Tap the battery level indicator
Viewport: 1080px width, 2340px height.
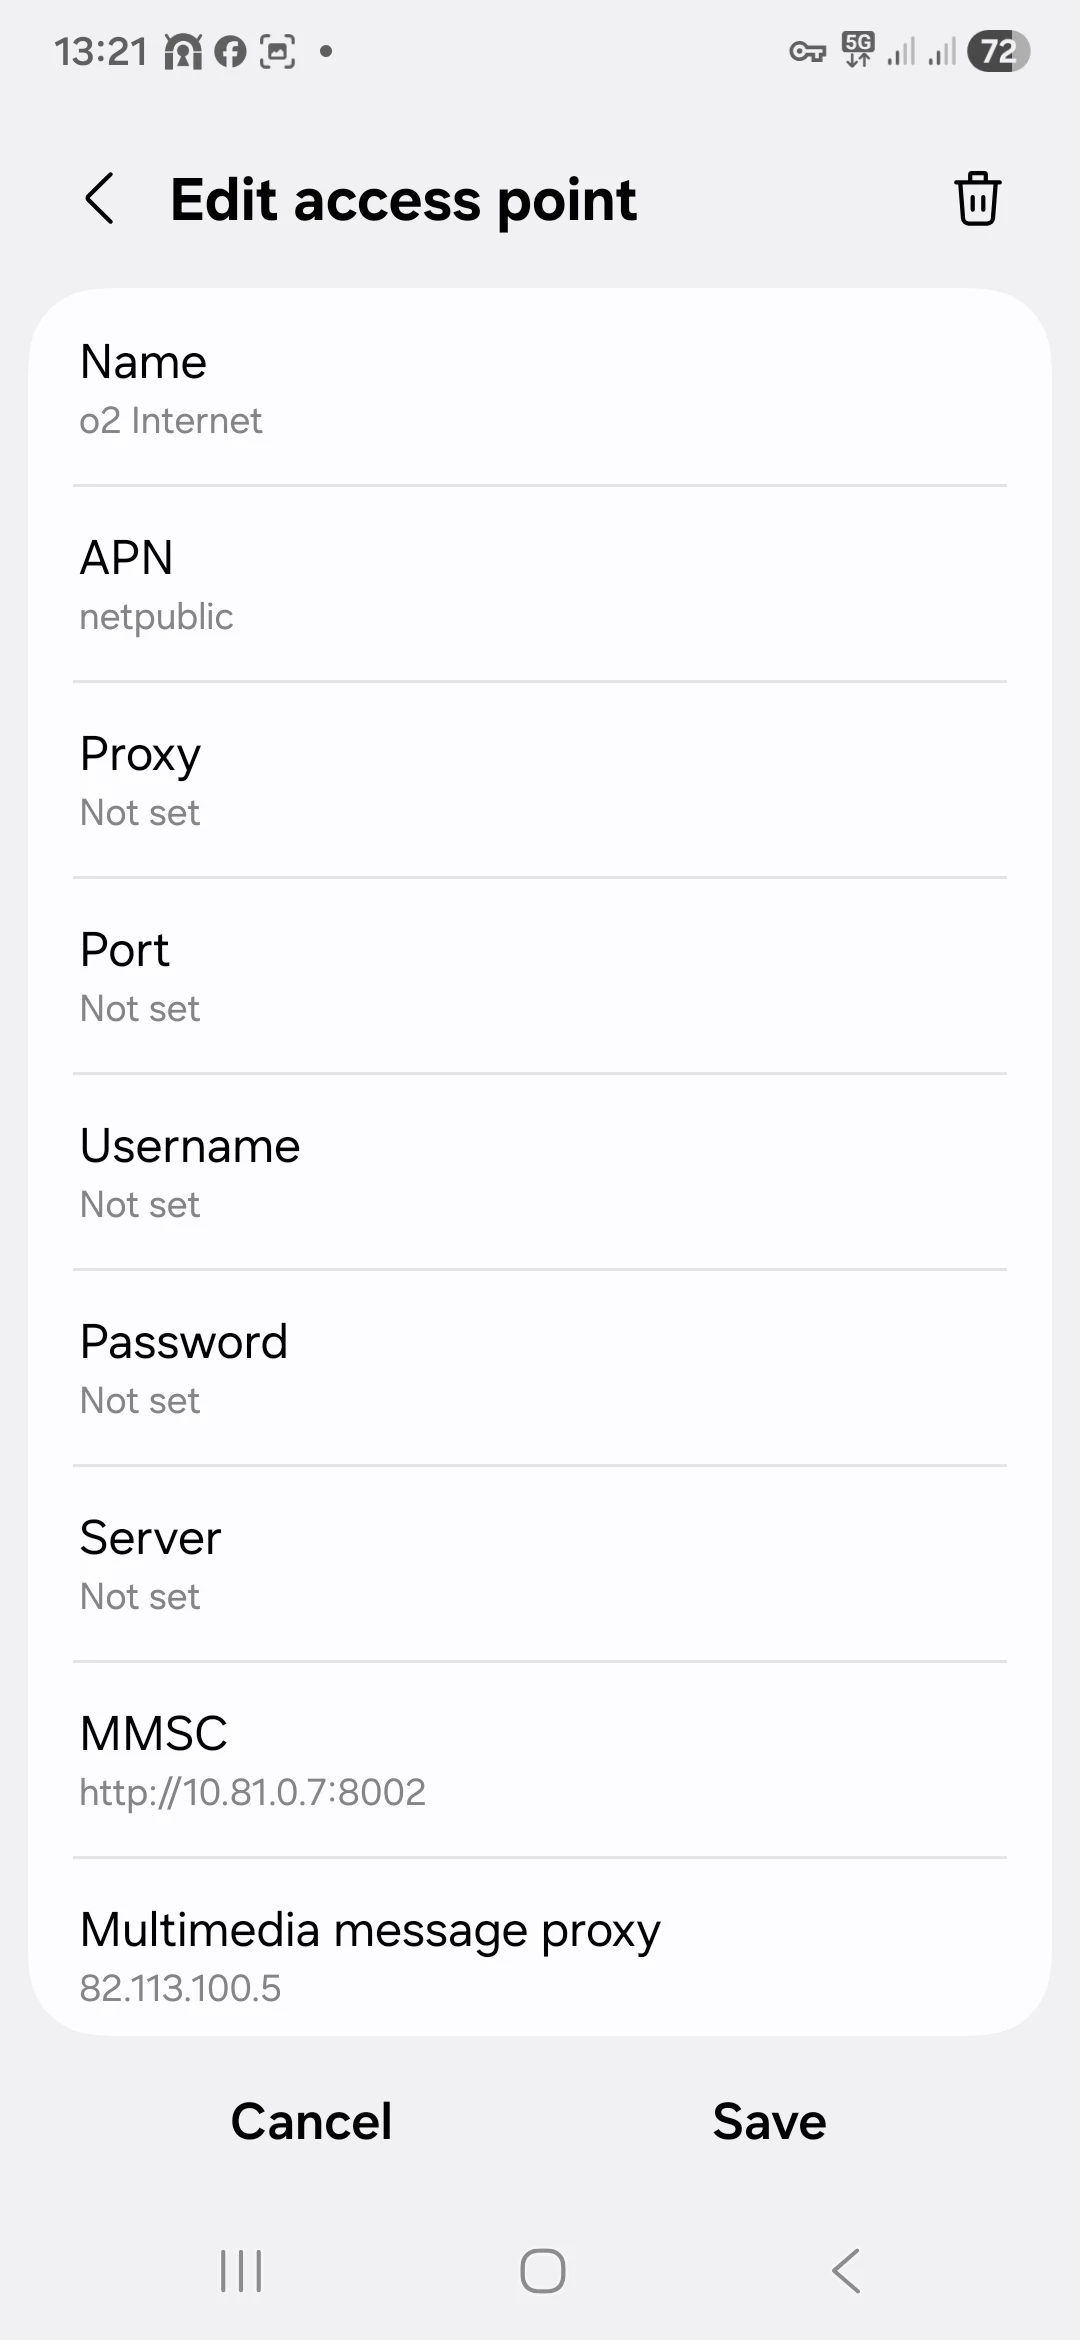coord(998,51)
